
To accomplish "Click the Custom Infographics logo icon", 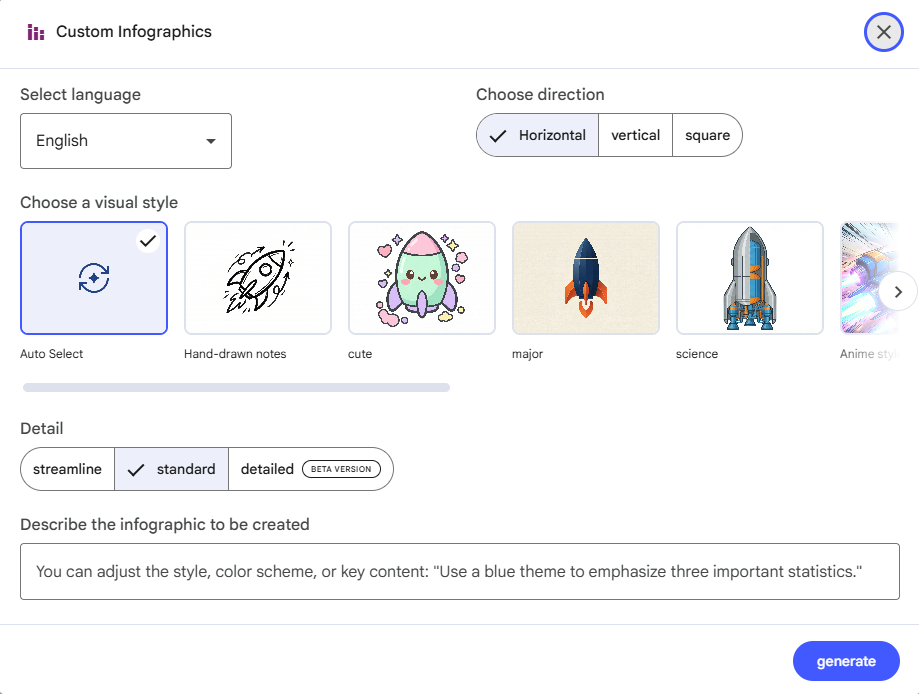I will tap(36, 32).
